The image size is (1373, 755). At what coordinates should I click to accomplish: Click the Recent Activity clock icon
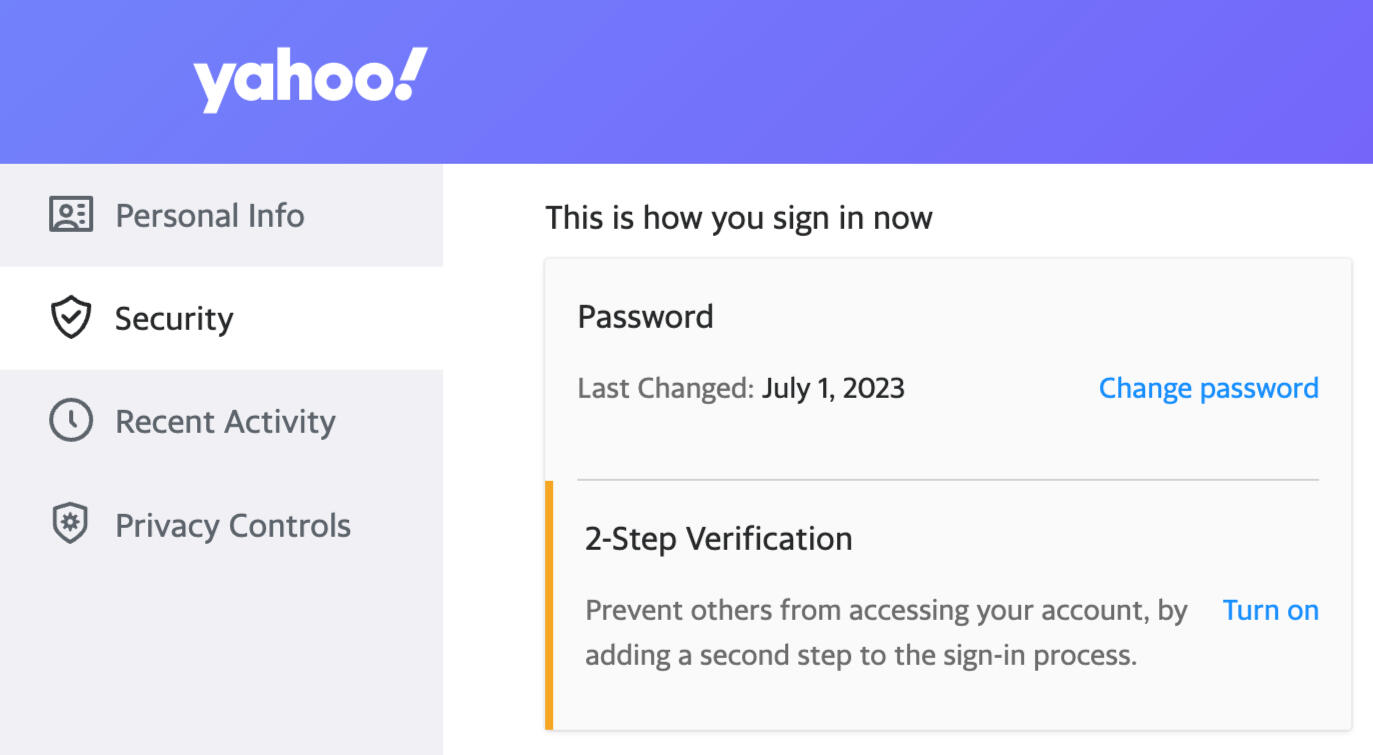tap(71, 421)
